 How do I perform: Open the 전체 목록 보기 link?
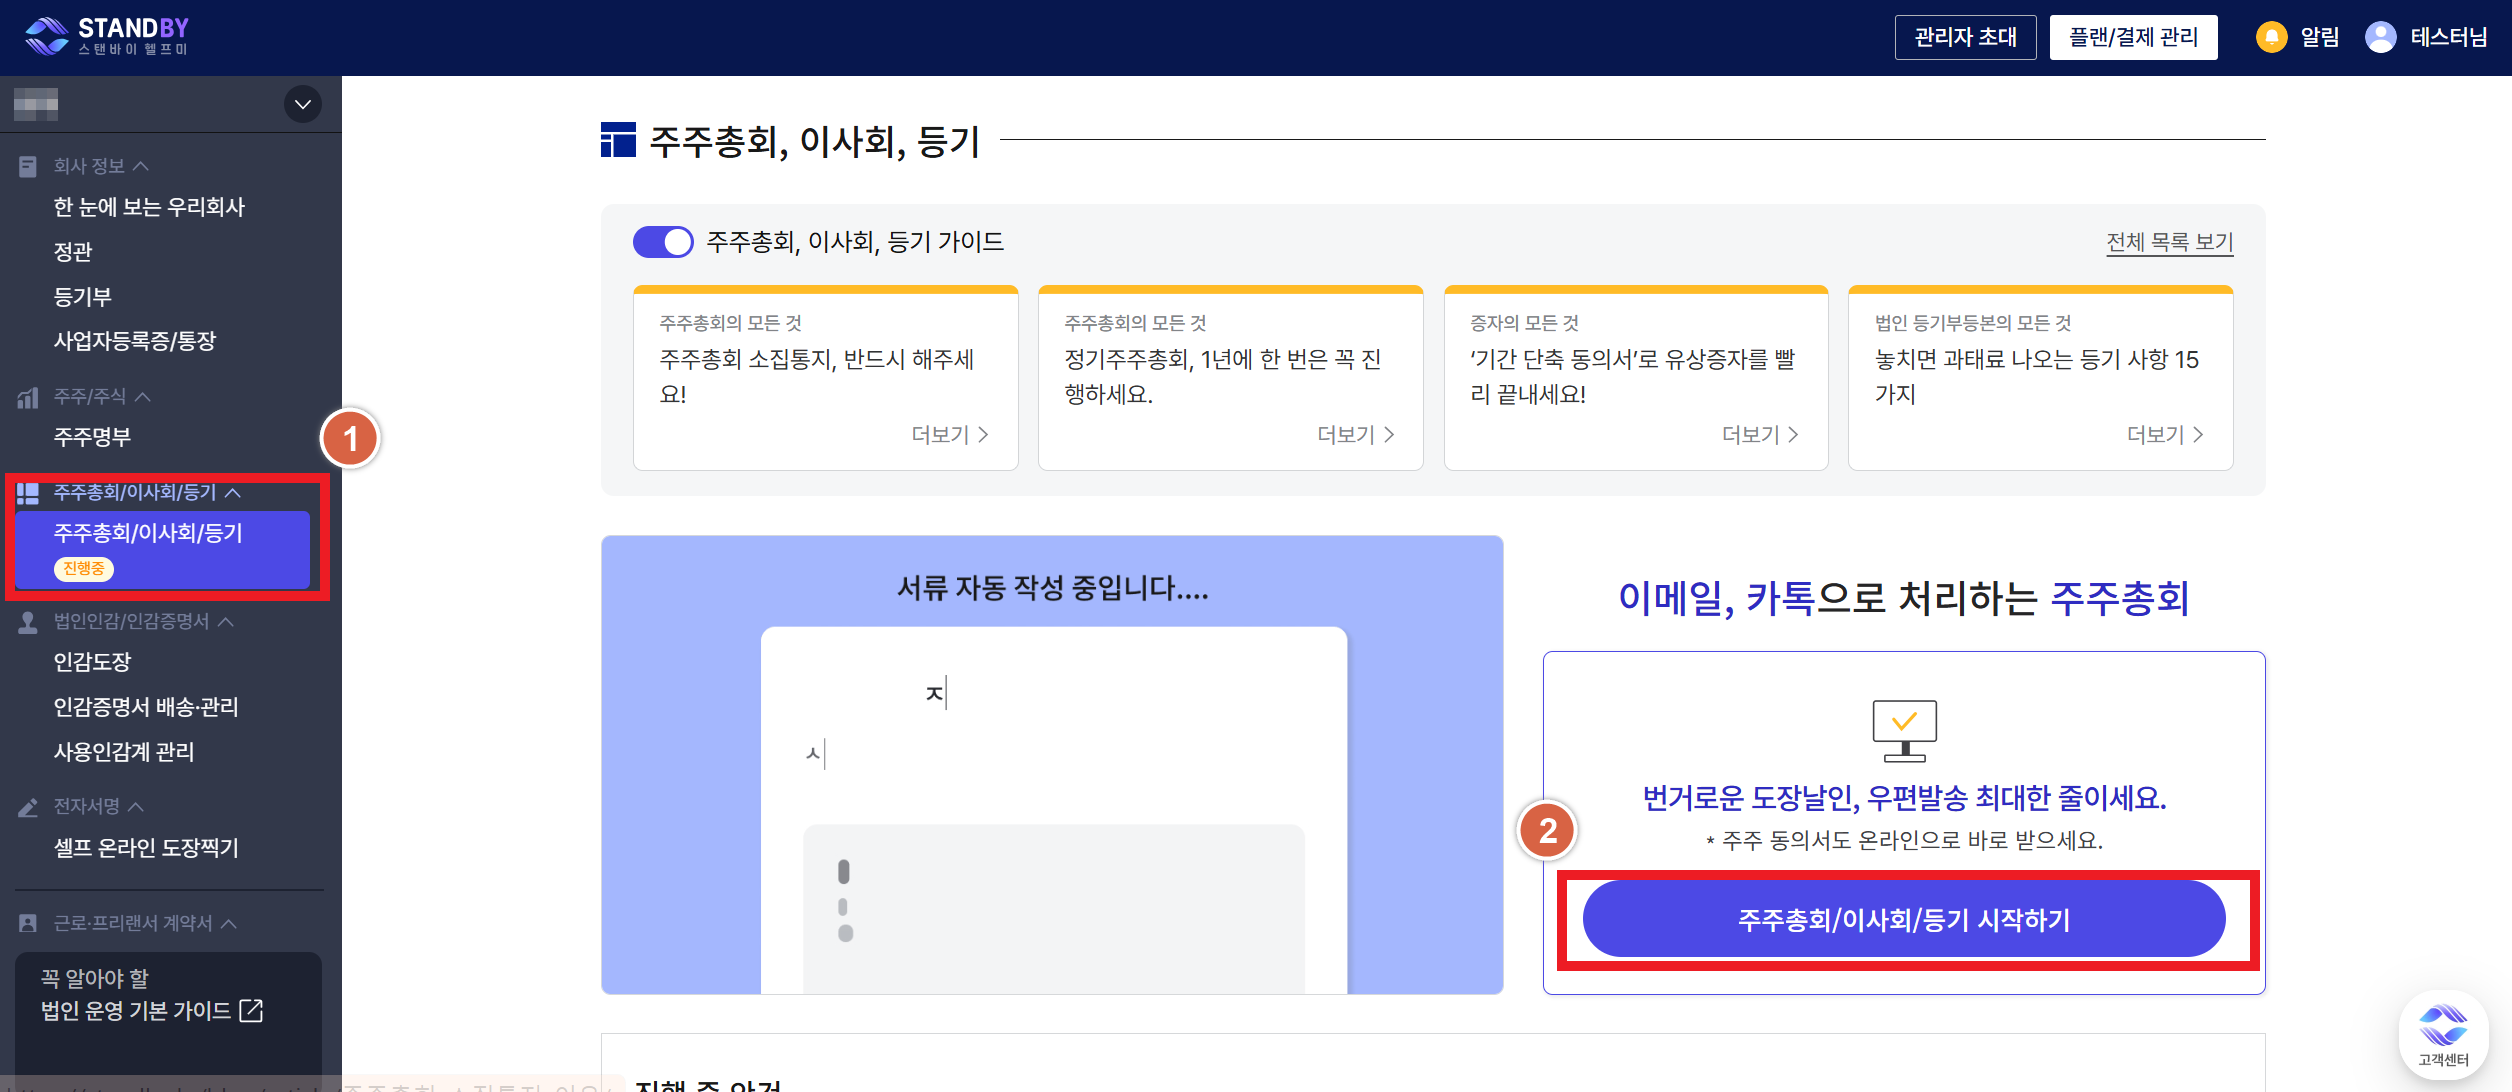[x=2169, y=242]
